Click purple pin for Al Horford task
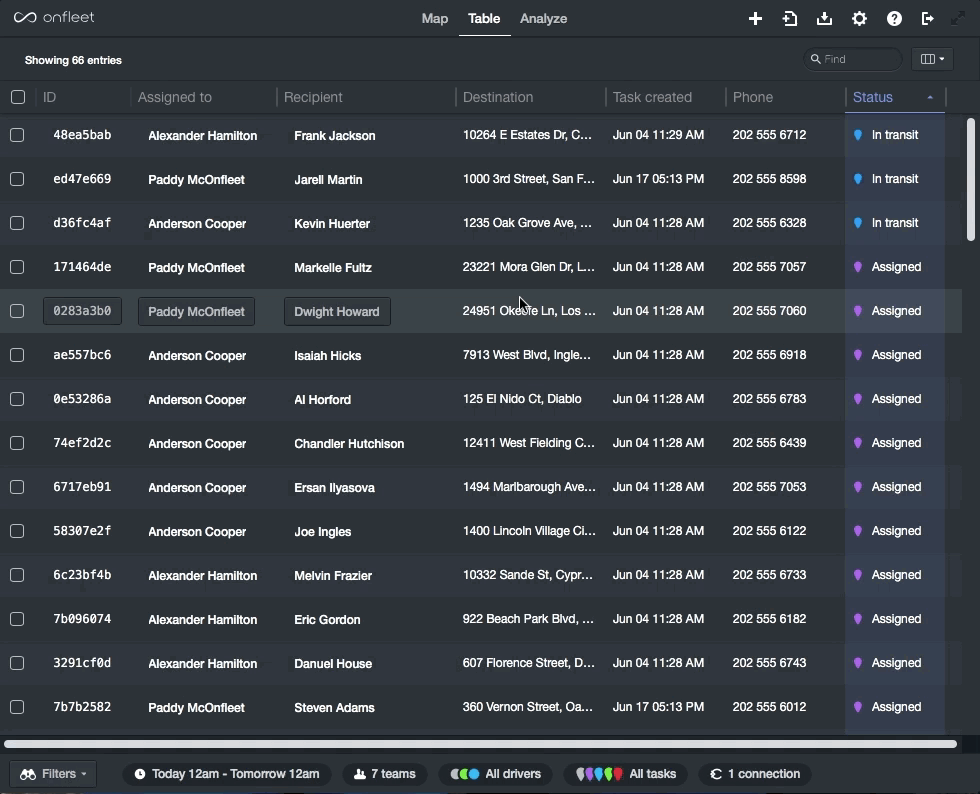The height and width of the screenshot is (794, 980). click(858, 399)
